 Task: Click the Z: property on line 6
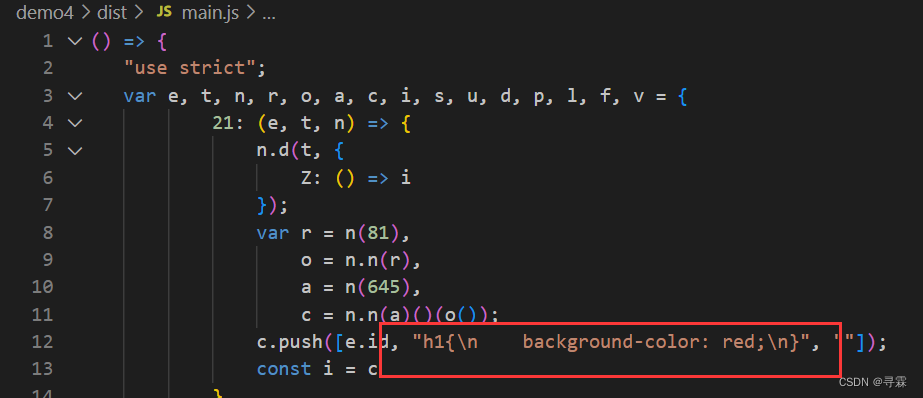[311, 177]
